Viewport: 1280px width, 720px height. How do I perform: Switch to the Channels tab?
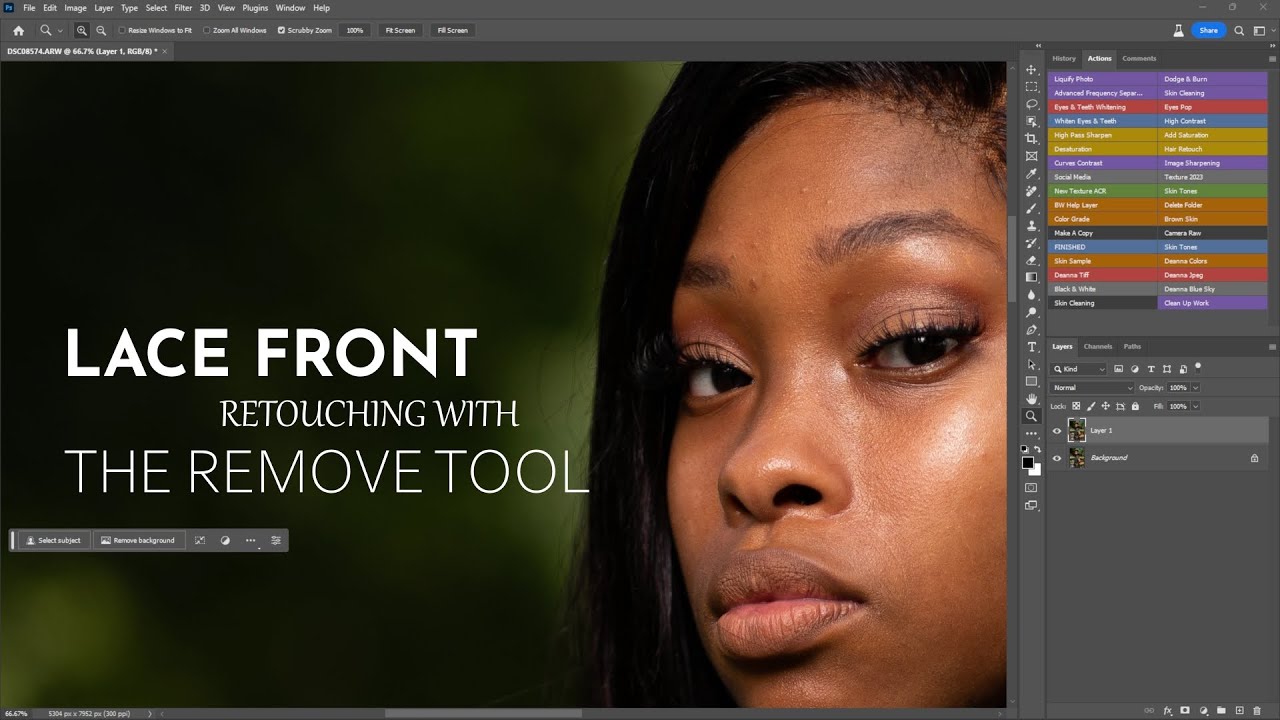click(x=1098, y=346)
